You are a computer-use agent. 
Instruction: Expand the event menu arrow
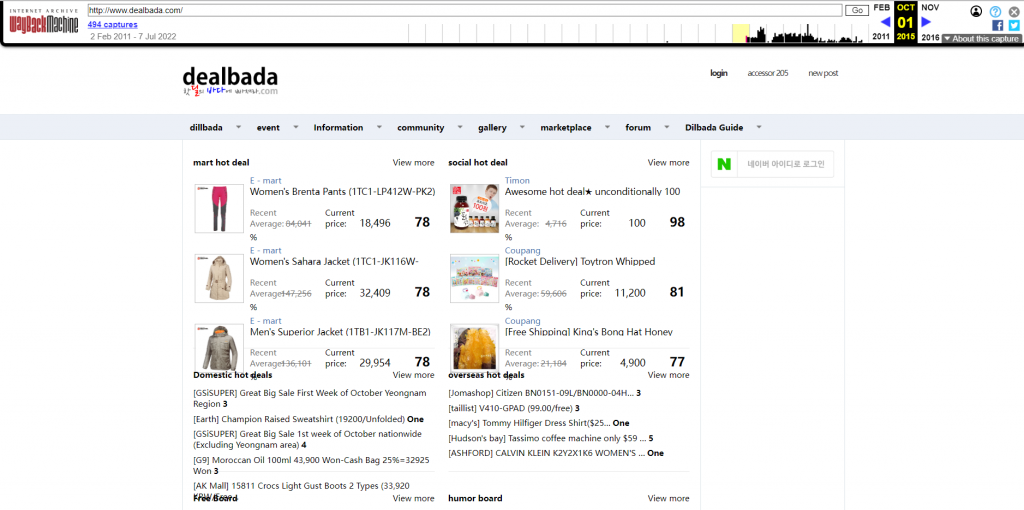pyautogui.click(x=296, y=127)
